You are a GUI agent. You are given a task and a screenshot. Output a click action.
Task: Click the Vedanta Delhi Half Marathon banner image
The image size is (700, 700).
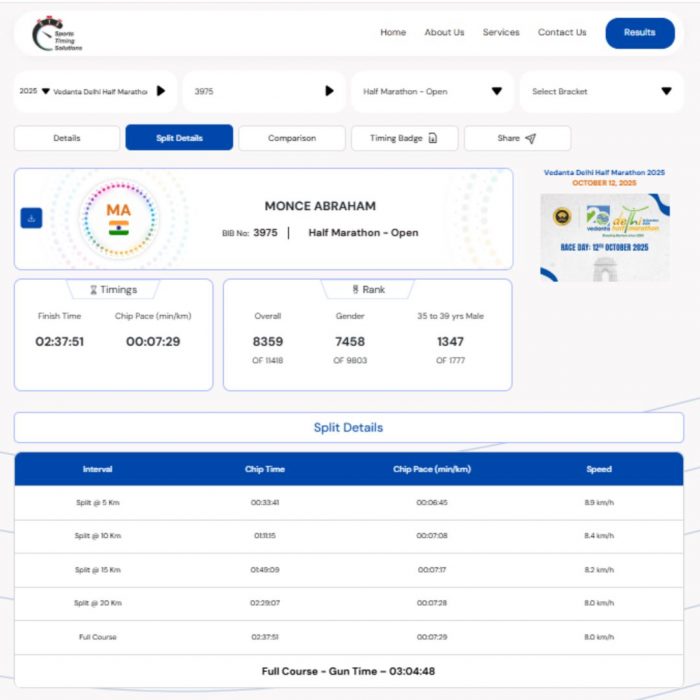[604, 236]
